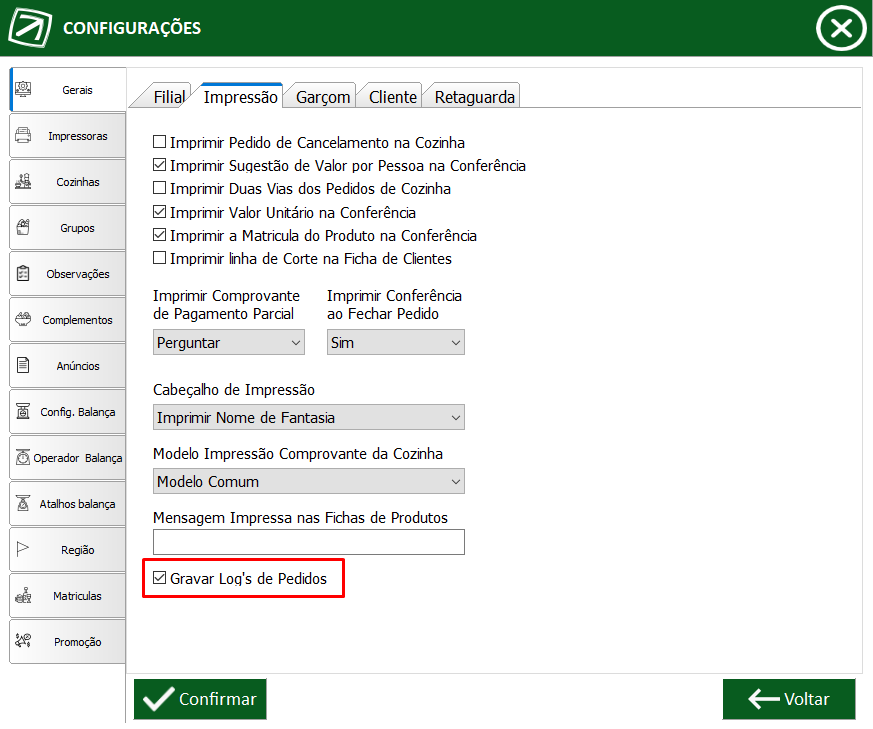The height and width of the screenshot is (729, 873).
Task: Expand Modelo Impressão Comprovante da Cozinha dropdown
Action: (x=308, y=481)
